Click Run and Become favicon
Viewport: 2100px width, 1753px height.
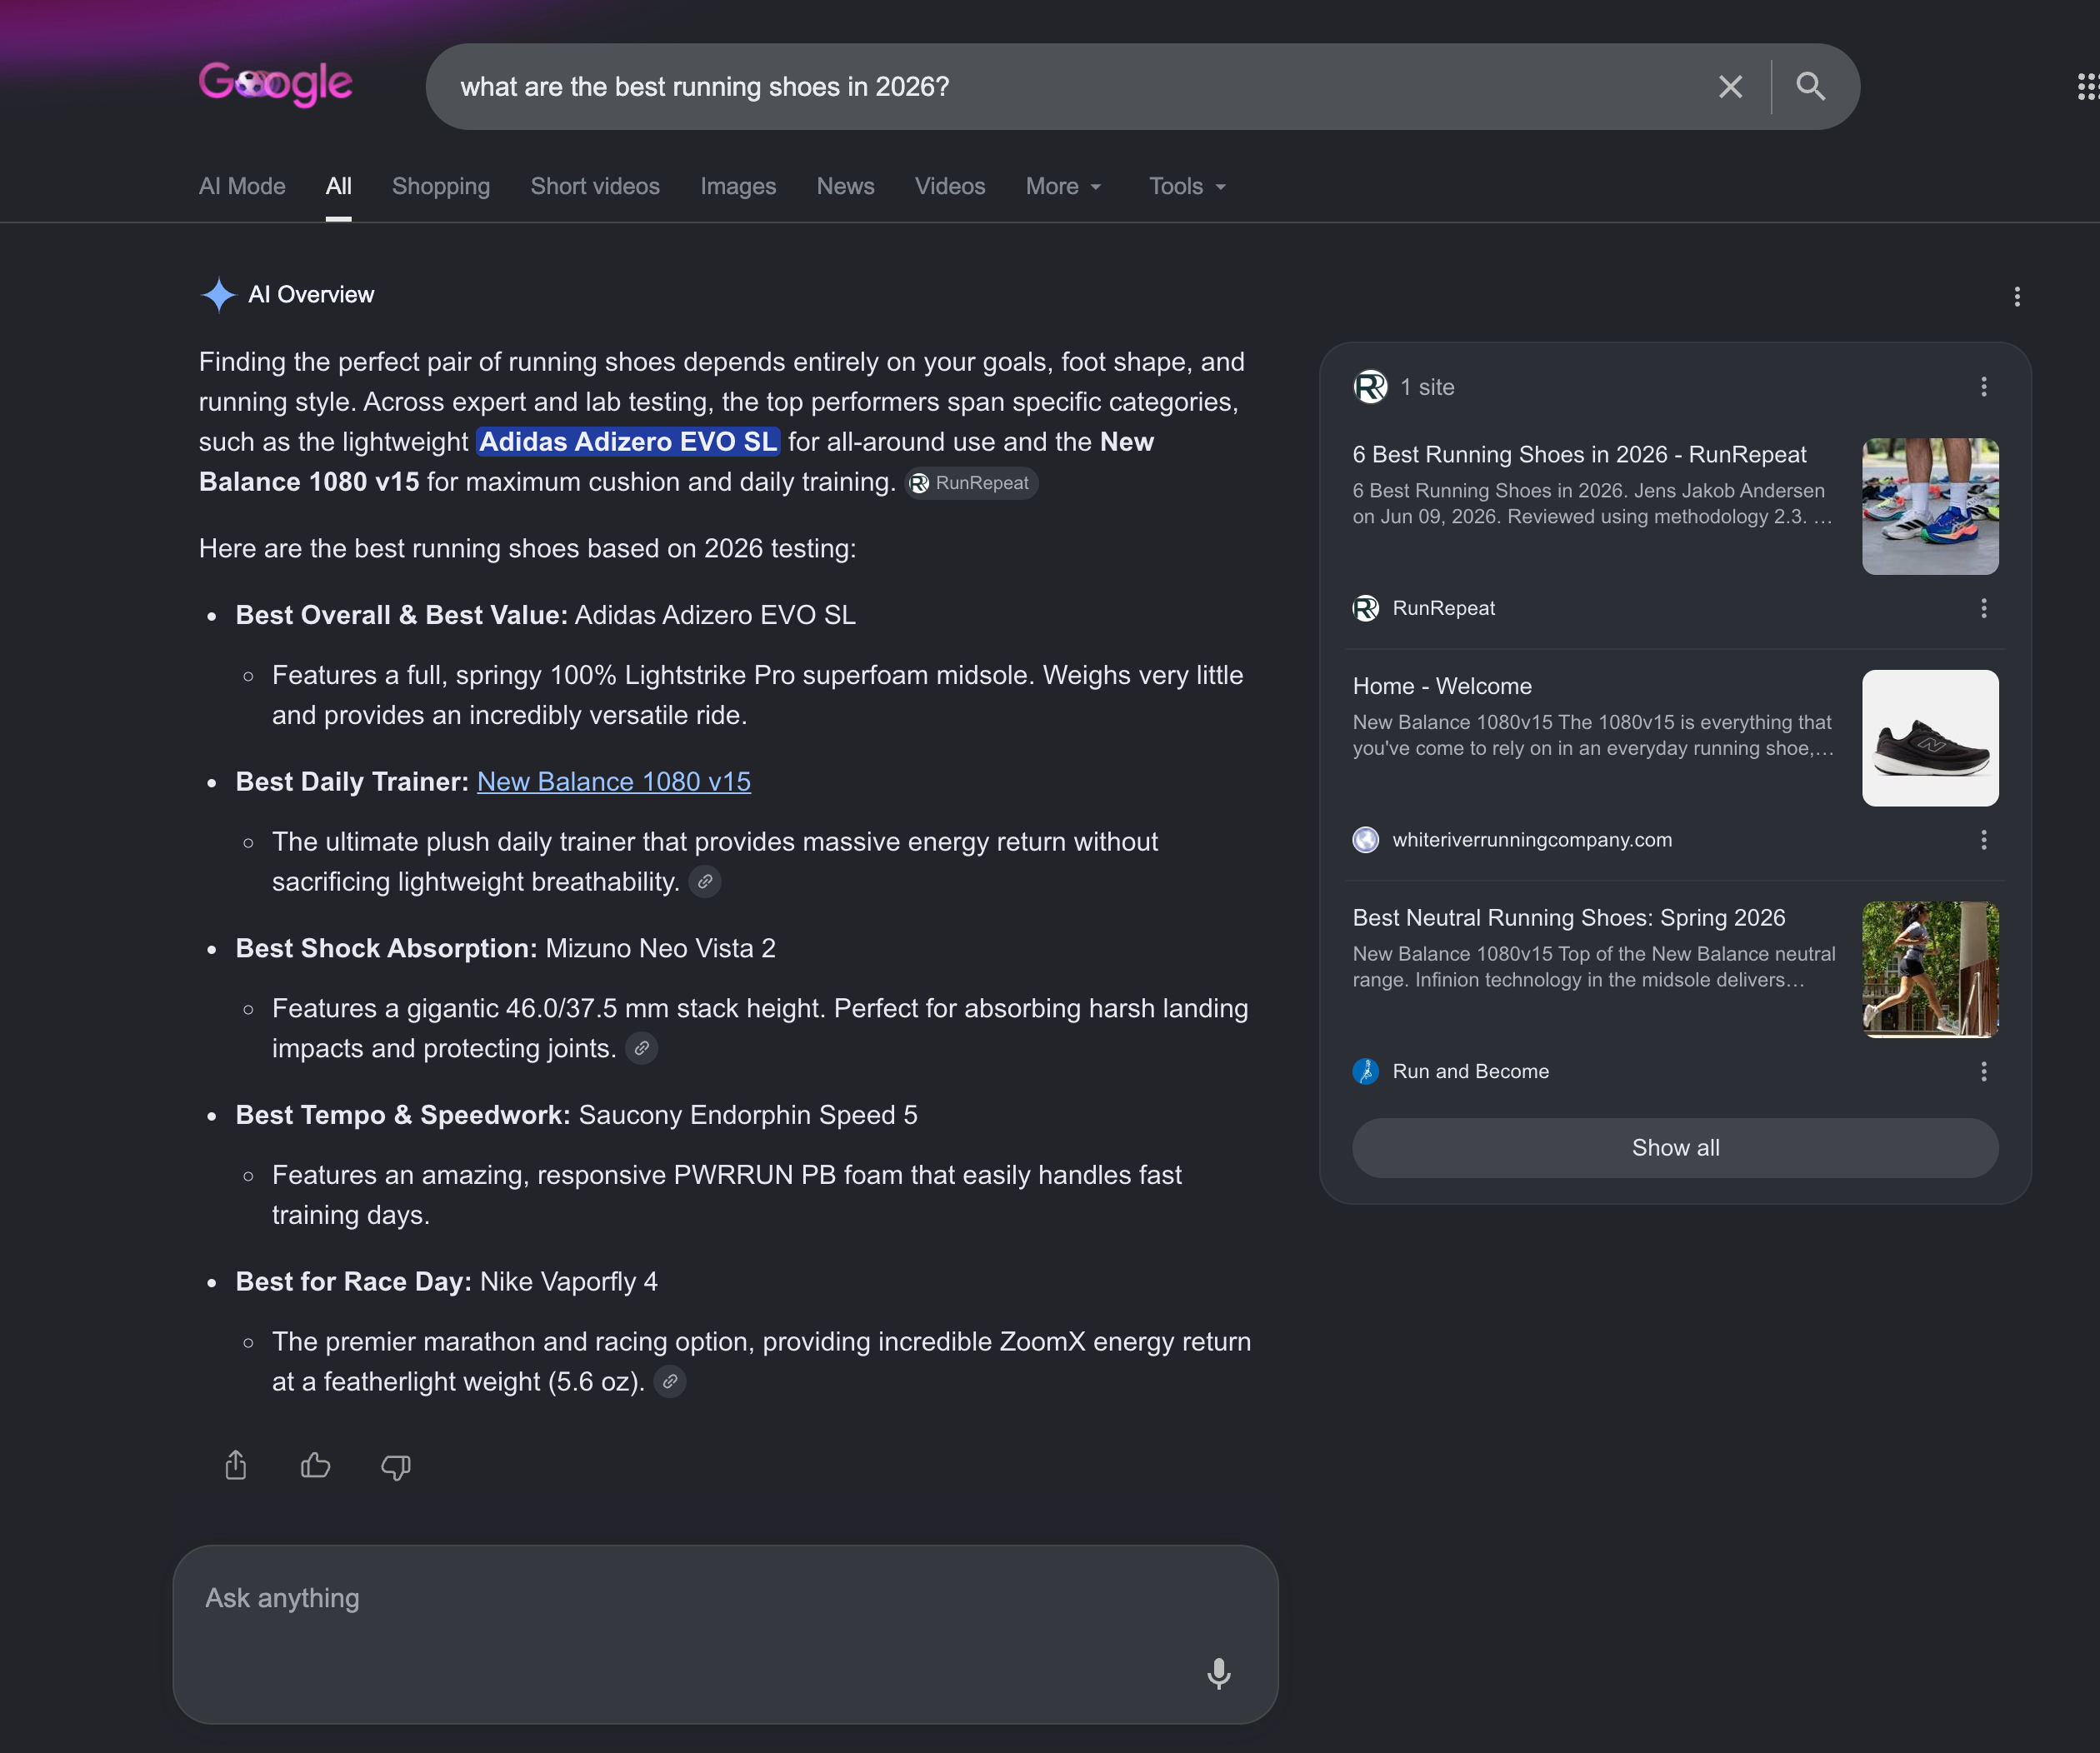pyautogui.click(x=1366, y=1072)
